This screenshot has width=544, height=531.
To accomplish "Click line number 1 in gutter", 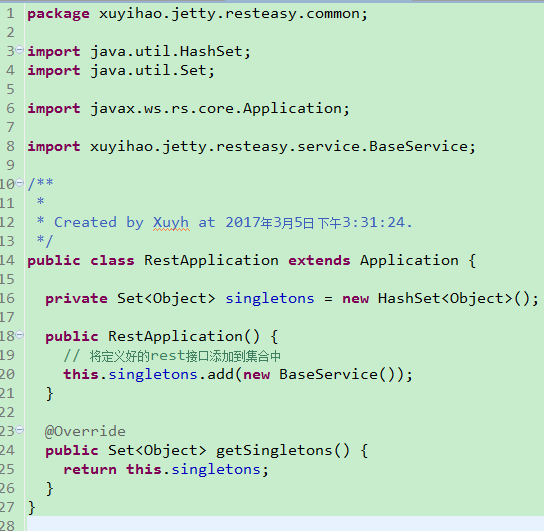I will point(10,14).
